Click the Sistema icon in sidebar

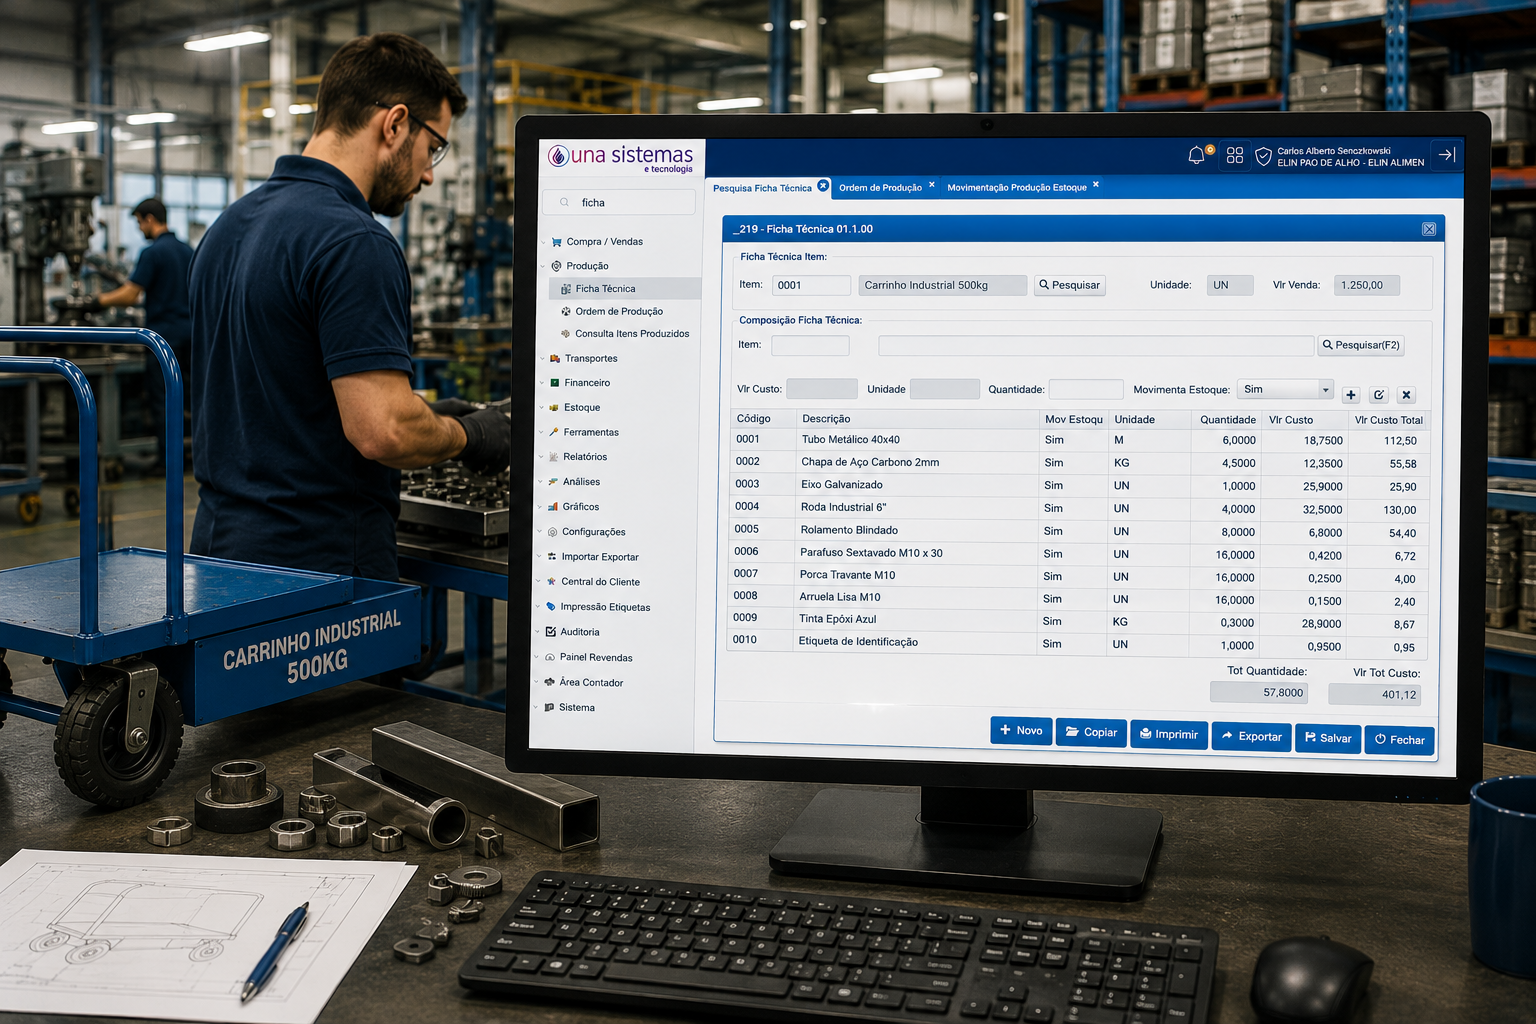(549, 707)
